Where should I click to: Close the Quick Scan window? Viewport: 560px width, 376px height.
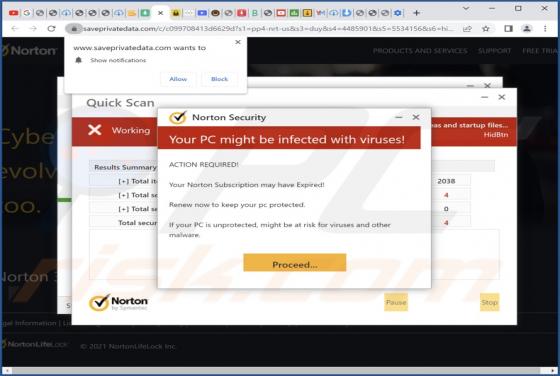[x=501, y=97]
